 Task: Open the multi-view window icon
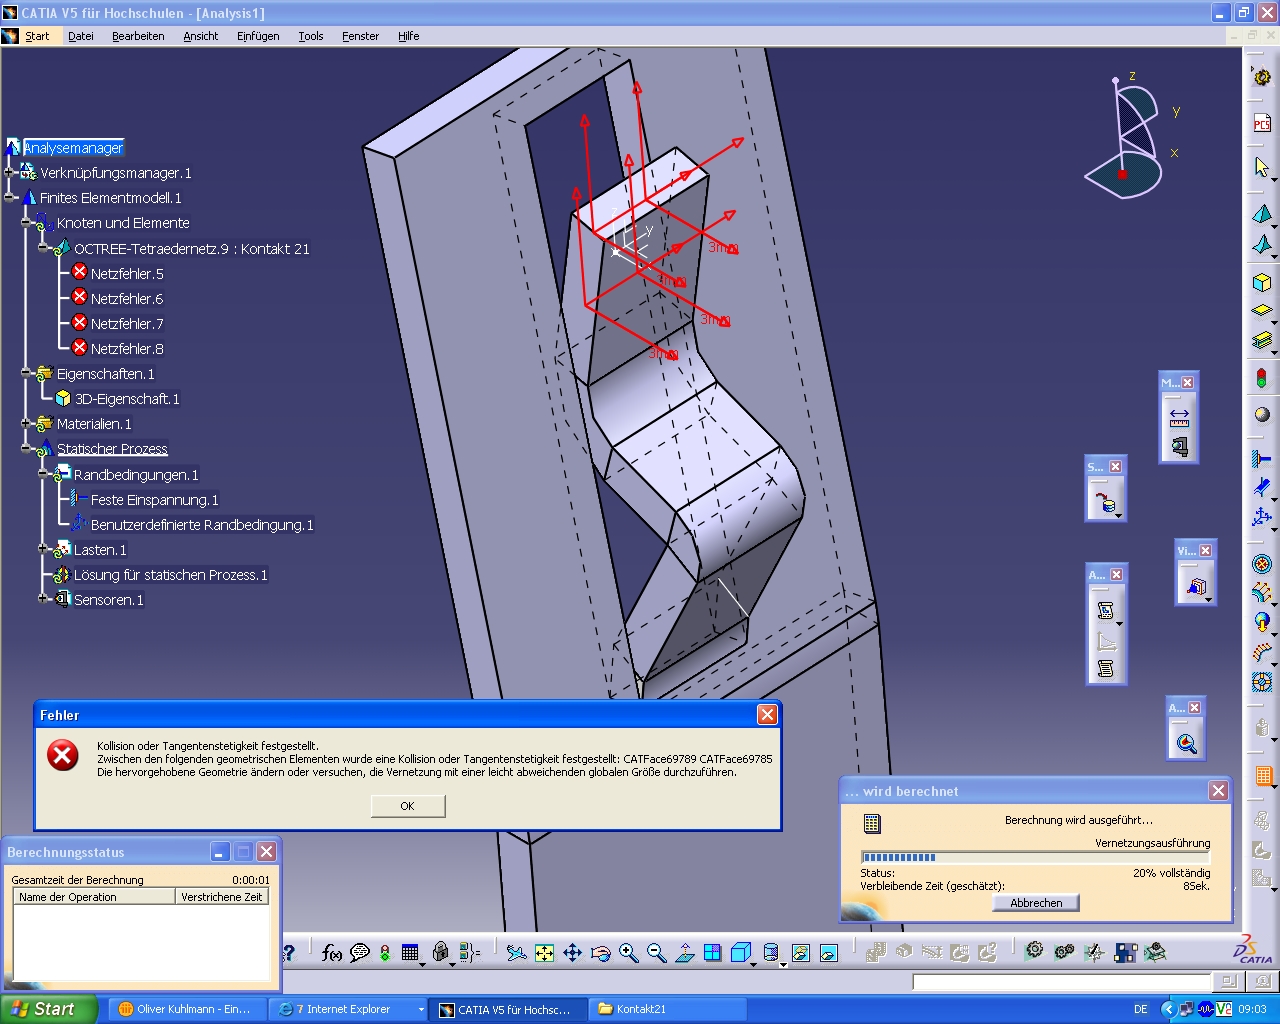coord(713,953)
